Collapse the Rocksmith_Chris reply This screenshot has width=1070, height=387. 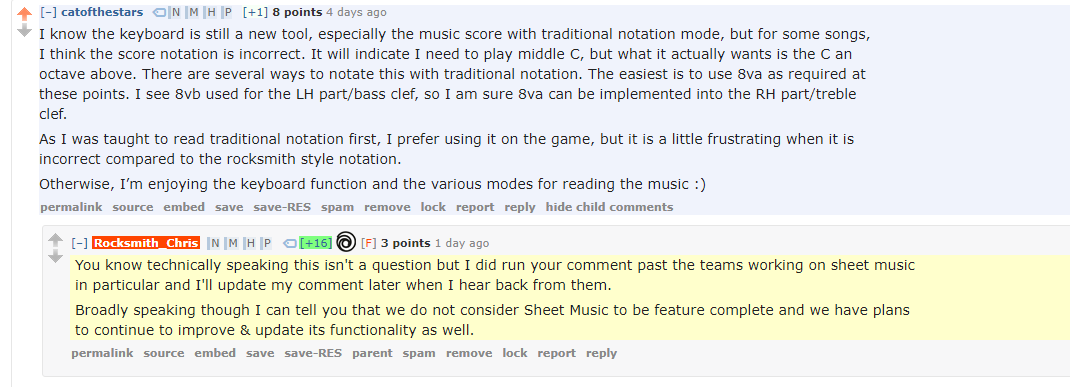[x=79, y=243]
